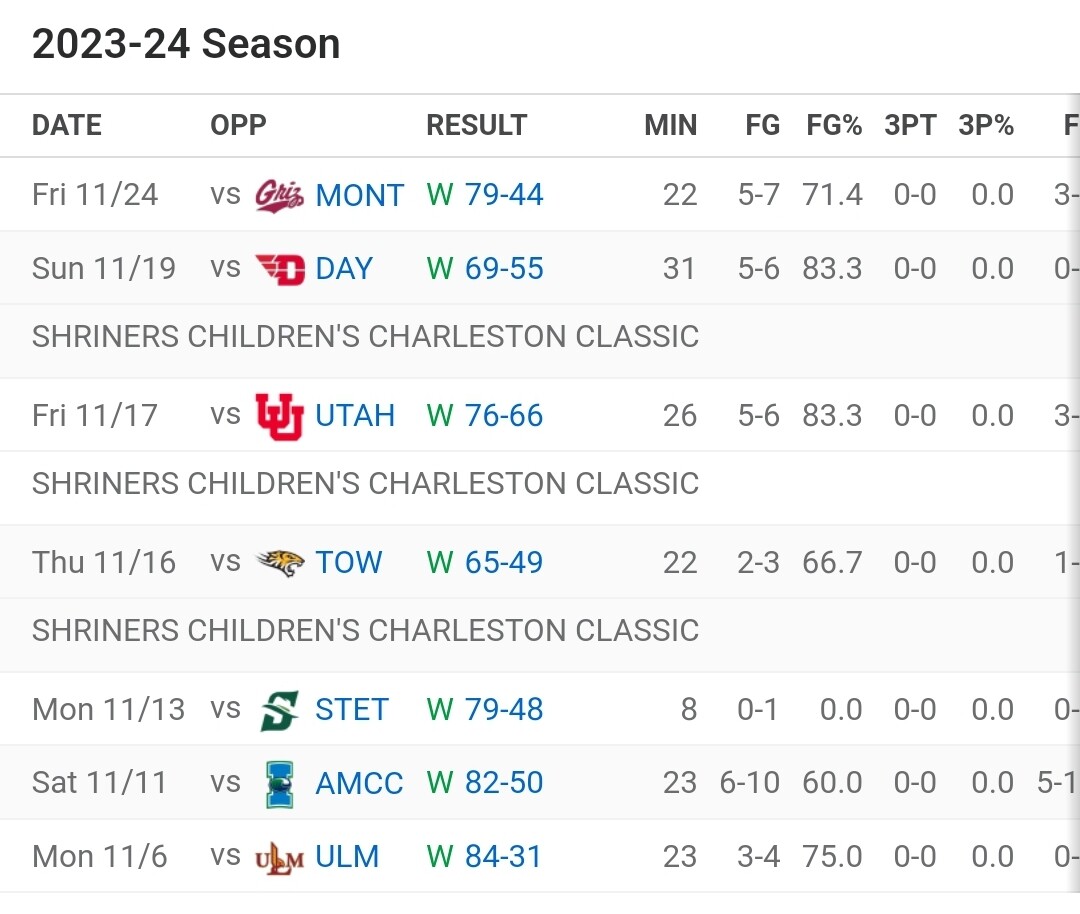Screen dimensions: 1080x914
Task: Open the STET opponent team link
Action: (x=351, y=710)
